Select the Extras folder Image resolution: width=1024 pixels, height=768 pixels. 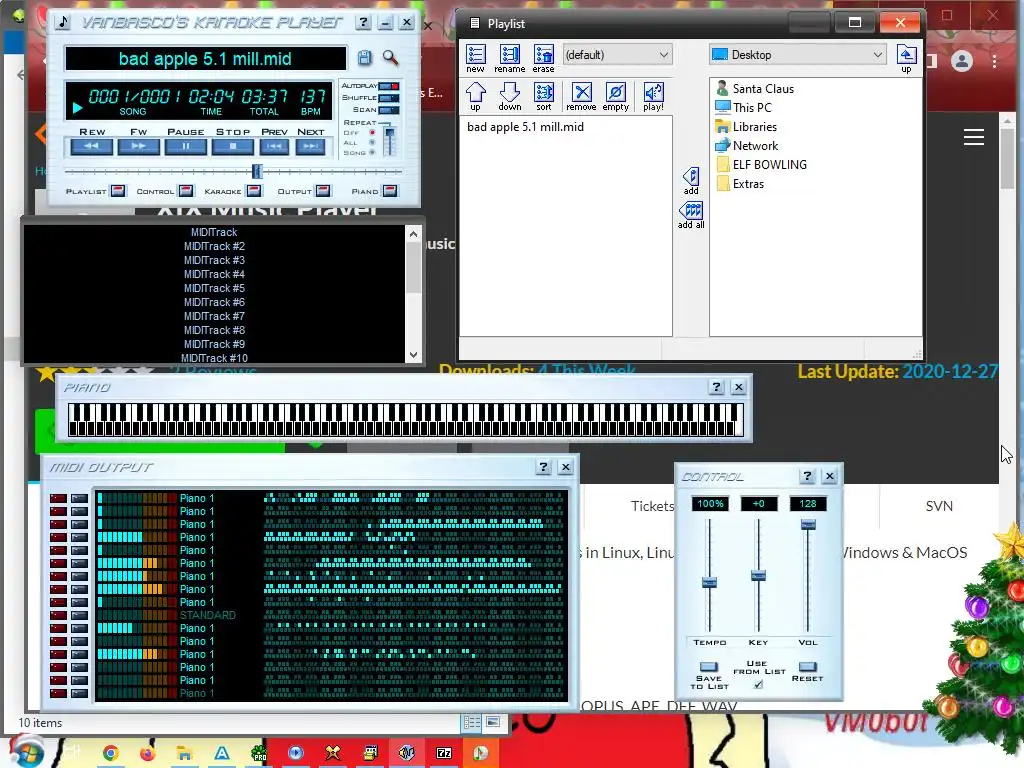click(740, 183)
